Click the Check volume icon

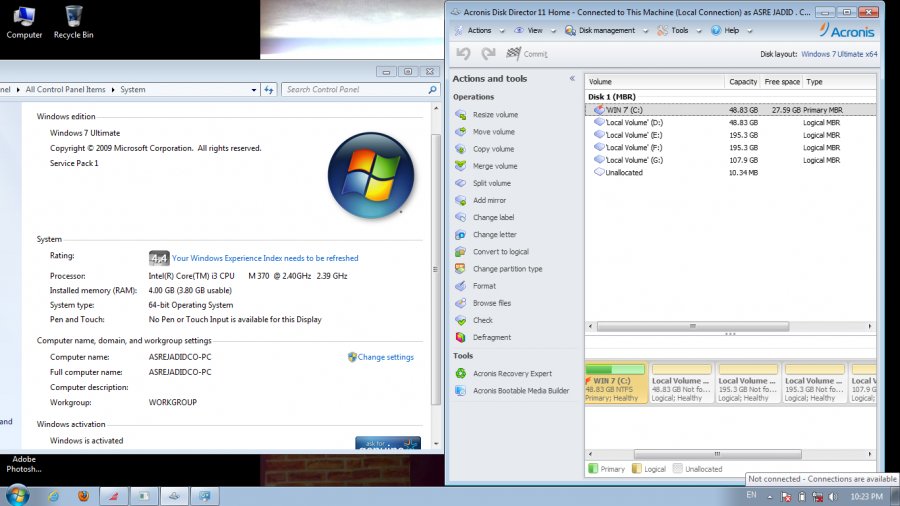pos(460,320)
